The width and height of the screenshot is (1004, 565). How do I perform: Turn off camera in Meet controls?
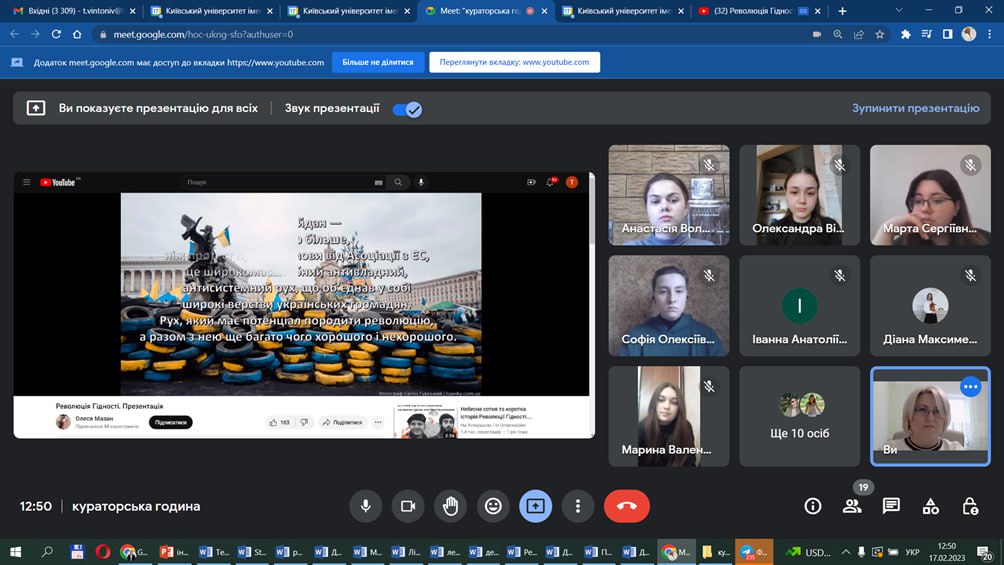coord(408,506)
